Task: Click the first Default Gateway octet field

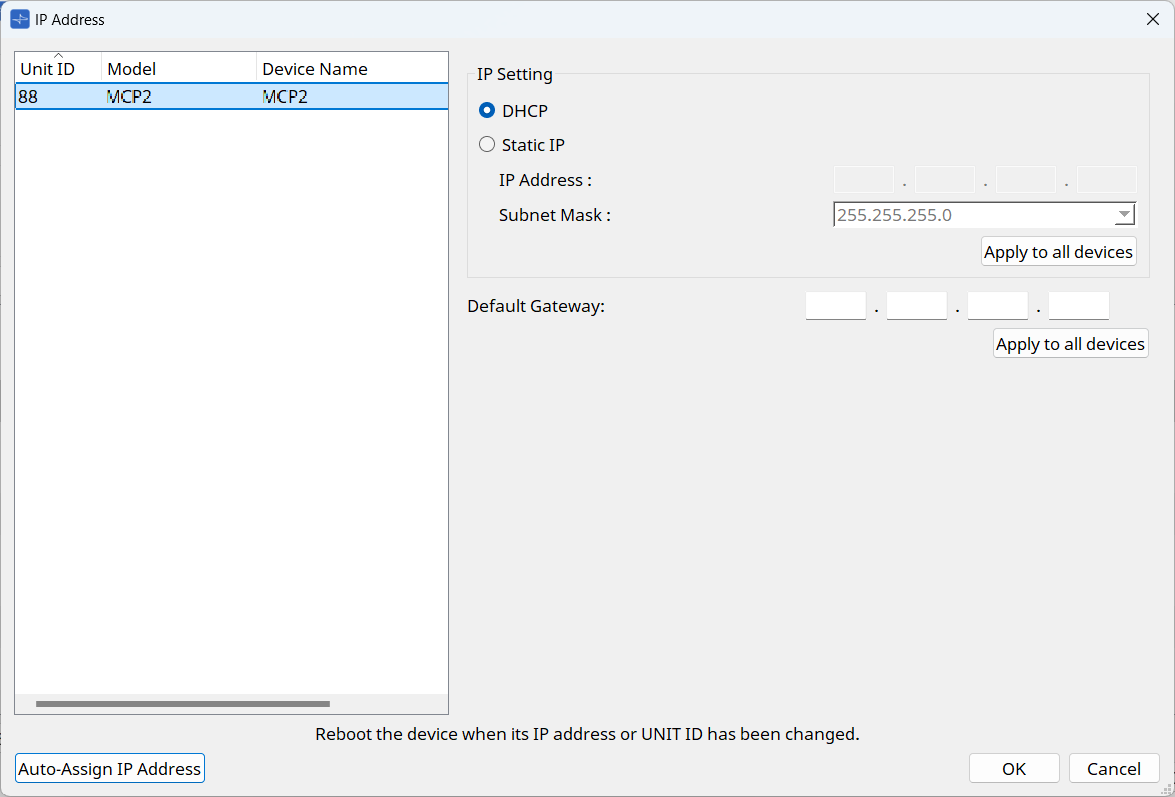Action: pos(835,306)
